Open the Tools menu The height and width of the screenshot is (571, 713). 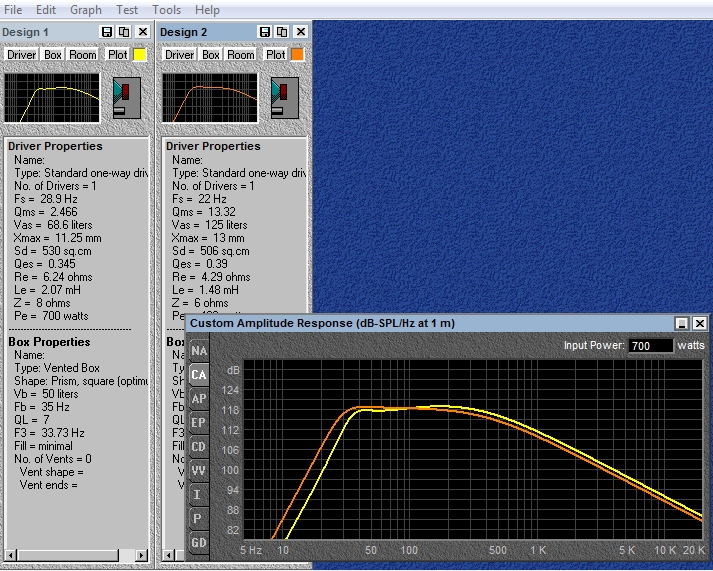point(166,10)
